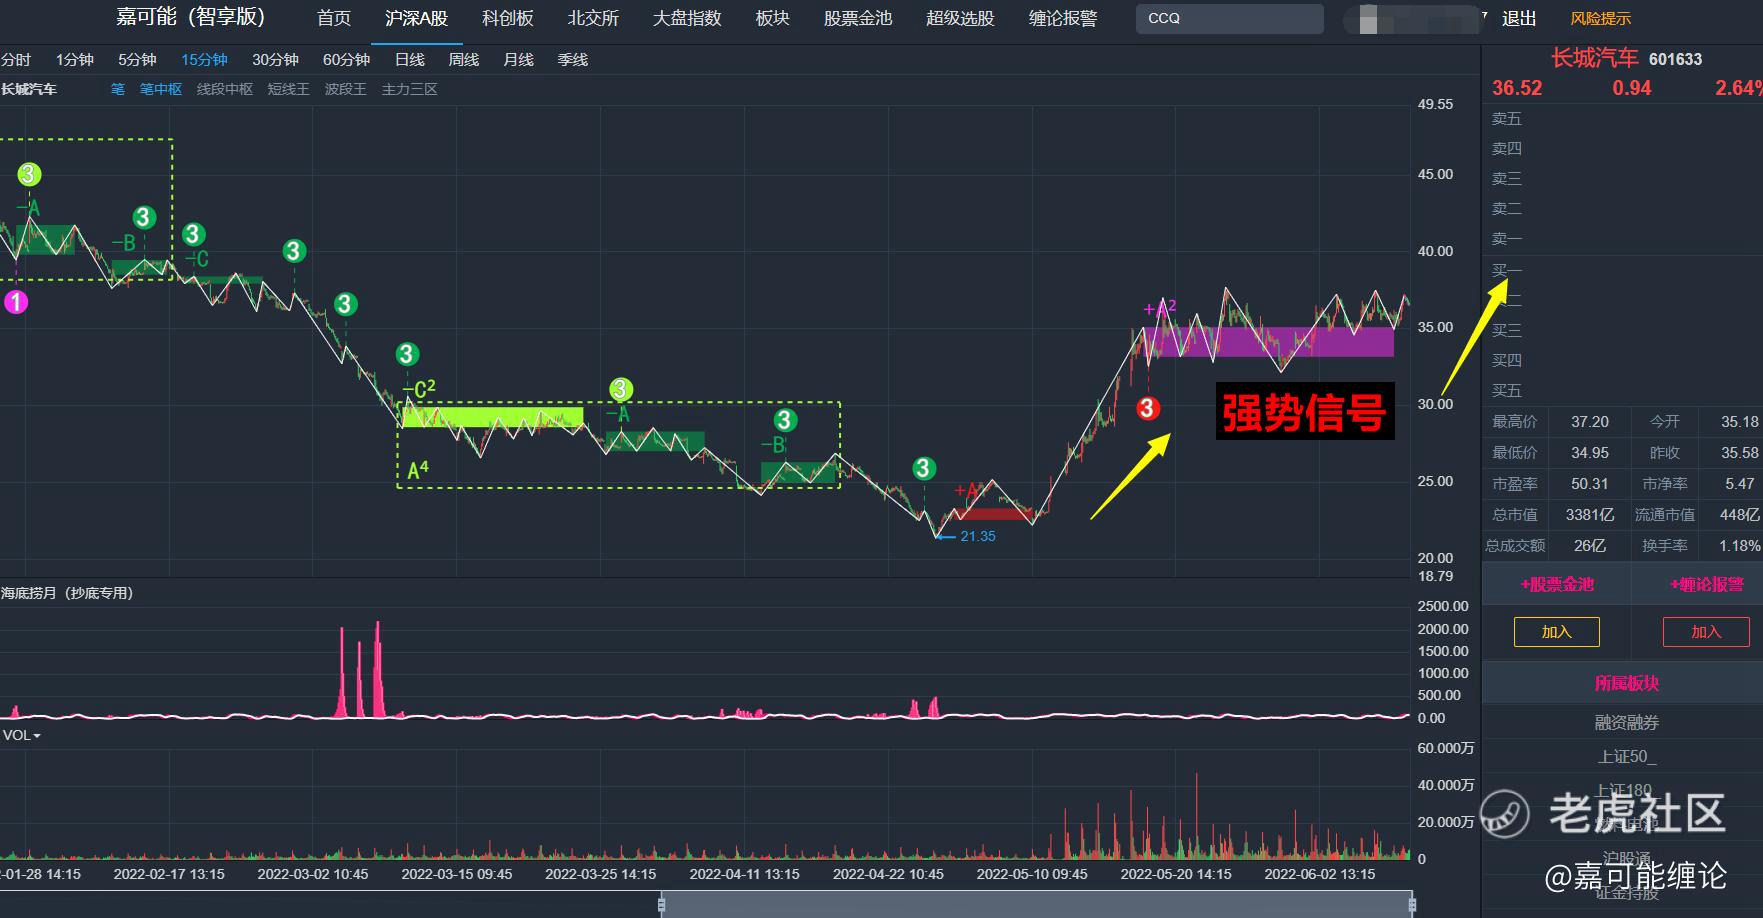Enable the 波段王 indicator
The width and height of the screenshot is (1763, 918).
point(346,89)
